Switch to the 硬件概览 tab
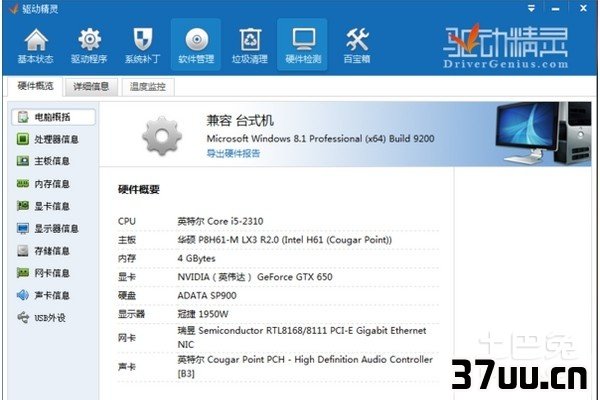The height and width of the screenshot is (400, 600). pos(35,86)
